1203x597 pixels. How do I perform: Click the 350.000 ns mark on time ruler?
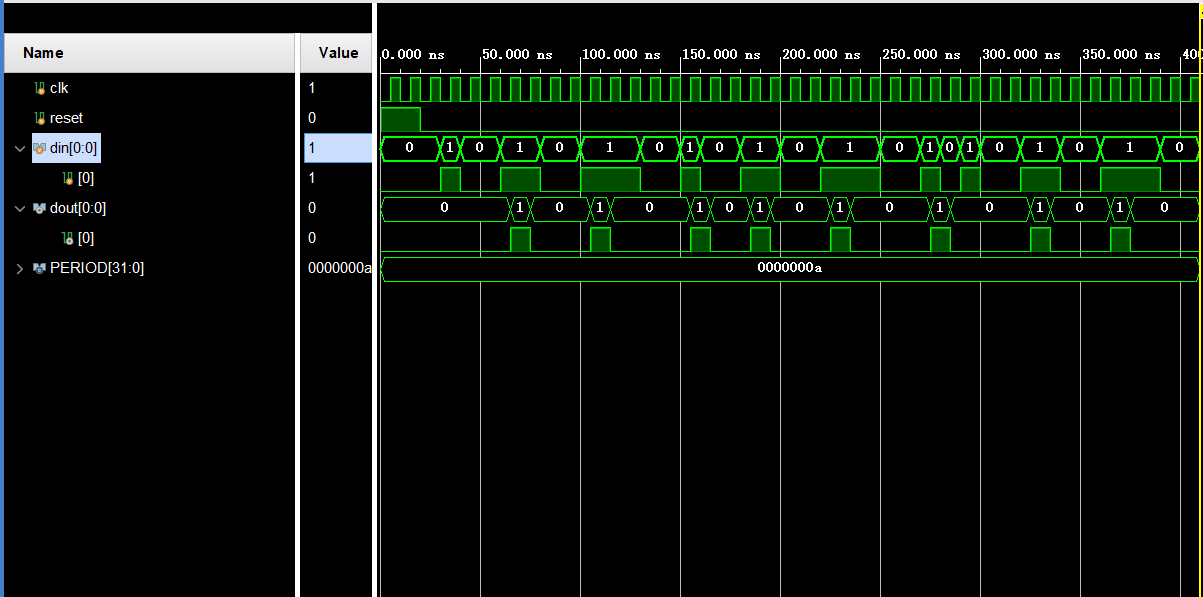[1121, 55]
